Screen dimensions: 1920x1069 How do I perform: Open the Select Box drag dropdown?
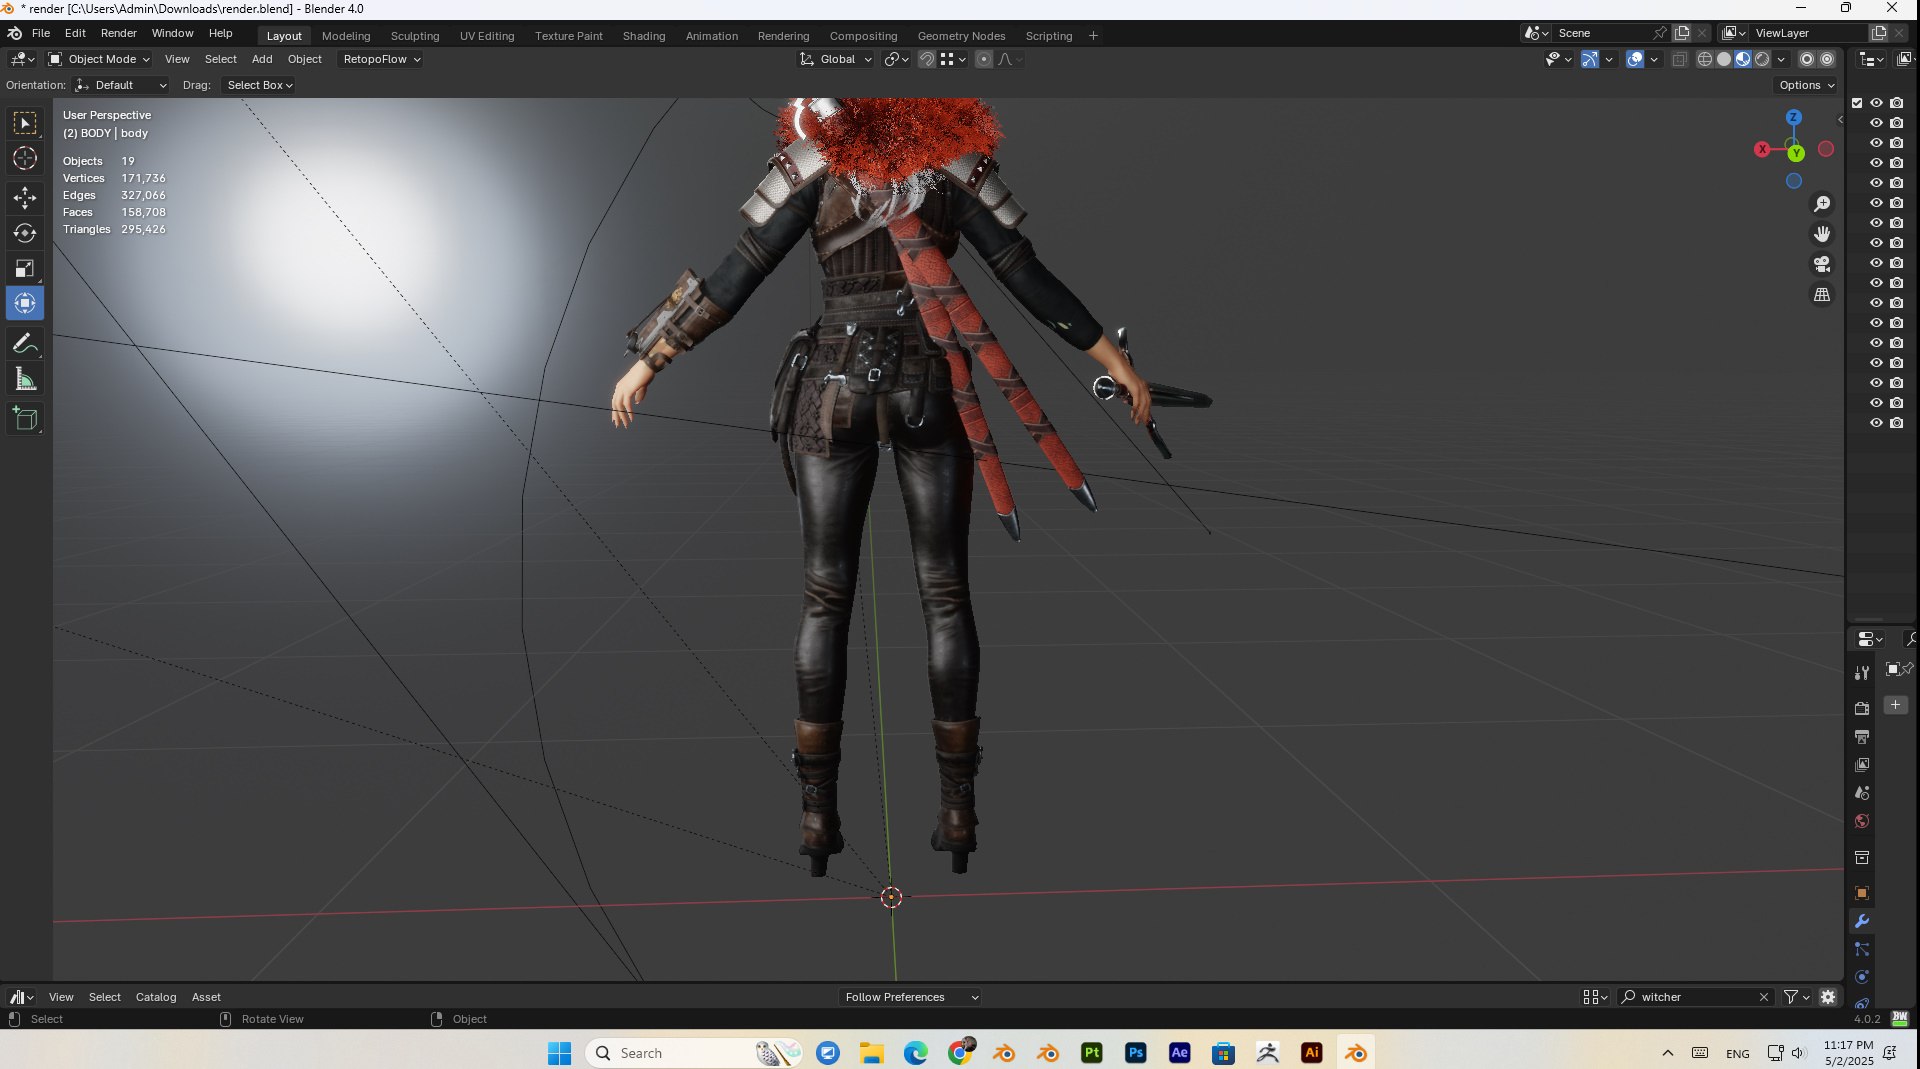pyautogui.click(x=258, y=85)
